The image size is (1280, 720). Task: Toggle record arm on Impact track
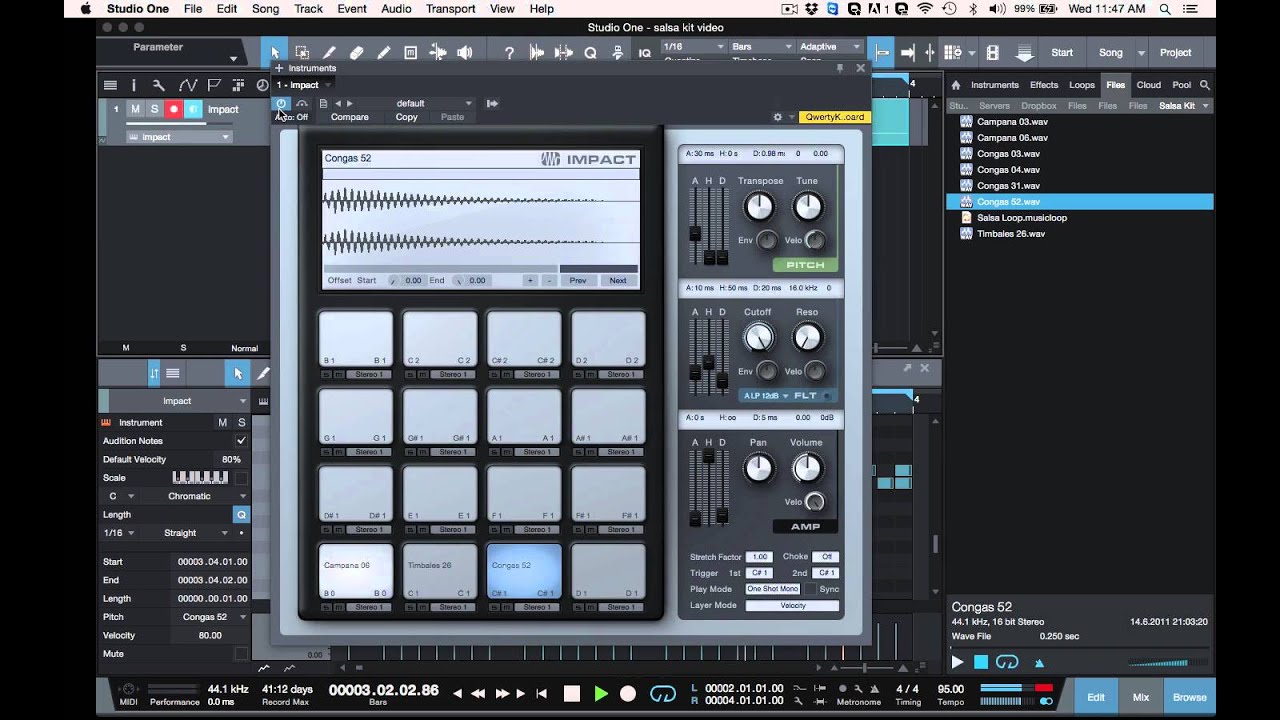[174, 109]
